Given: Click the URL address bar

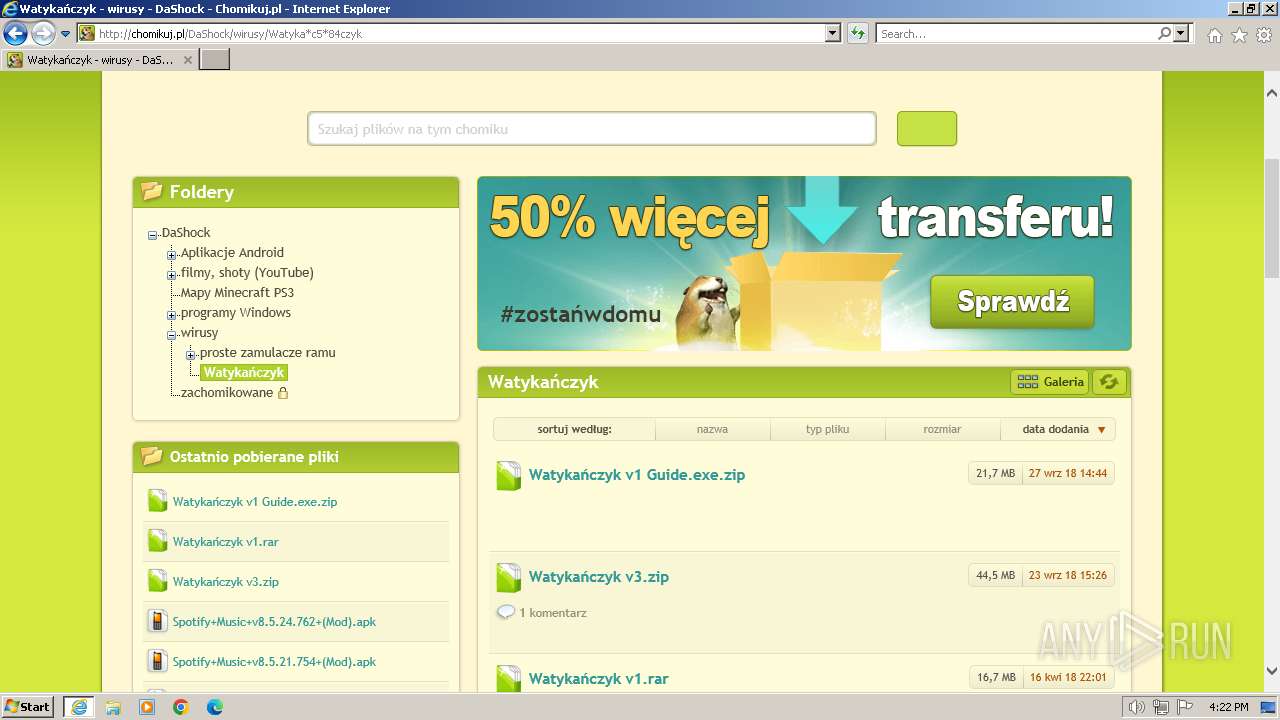Looking at the screenshot, I should (x=451, y=33).
